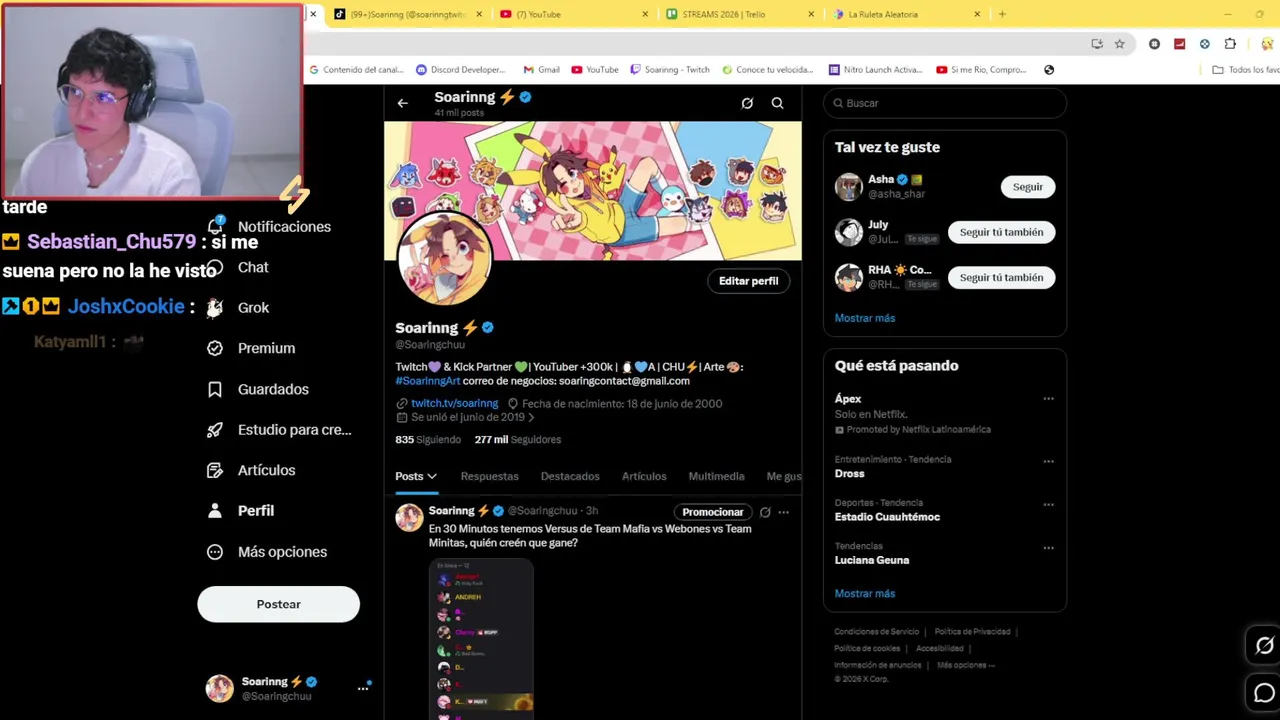The width and height of the screenshot is (1280, 720).
Task: Click the back arrow beside Soarinng header
Action: click(402, 103)
